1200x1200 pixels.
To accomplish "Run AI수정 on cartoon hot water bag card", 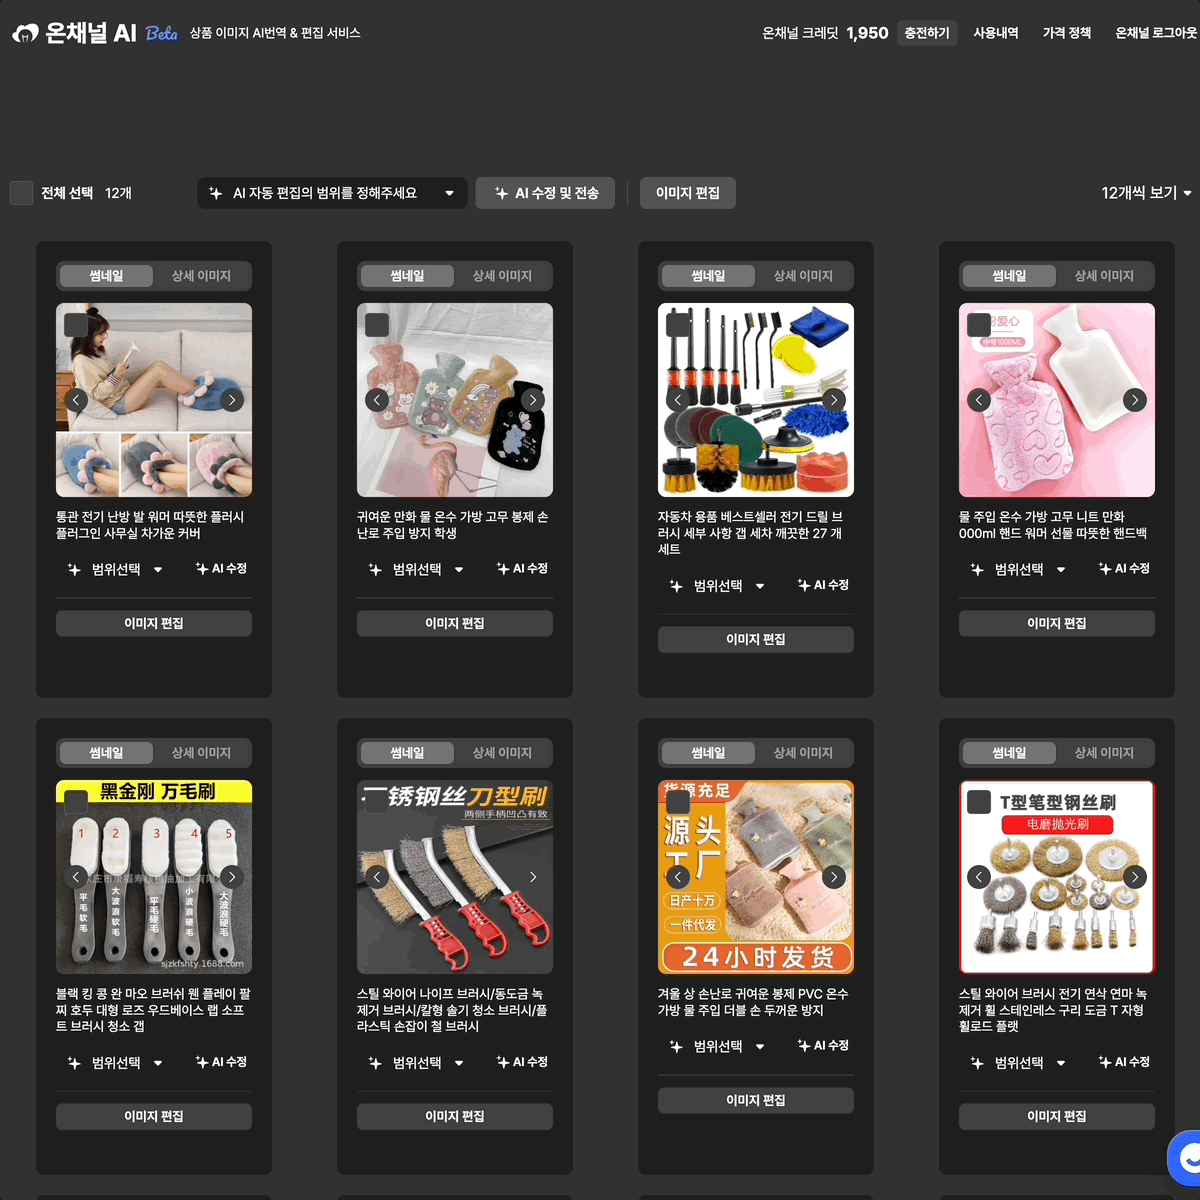I will pyautogui.click(x=522, y=568).
